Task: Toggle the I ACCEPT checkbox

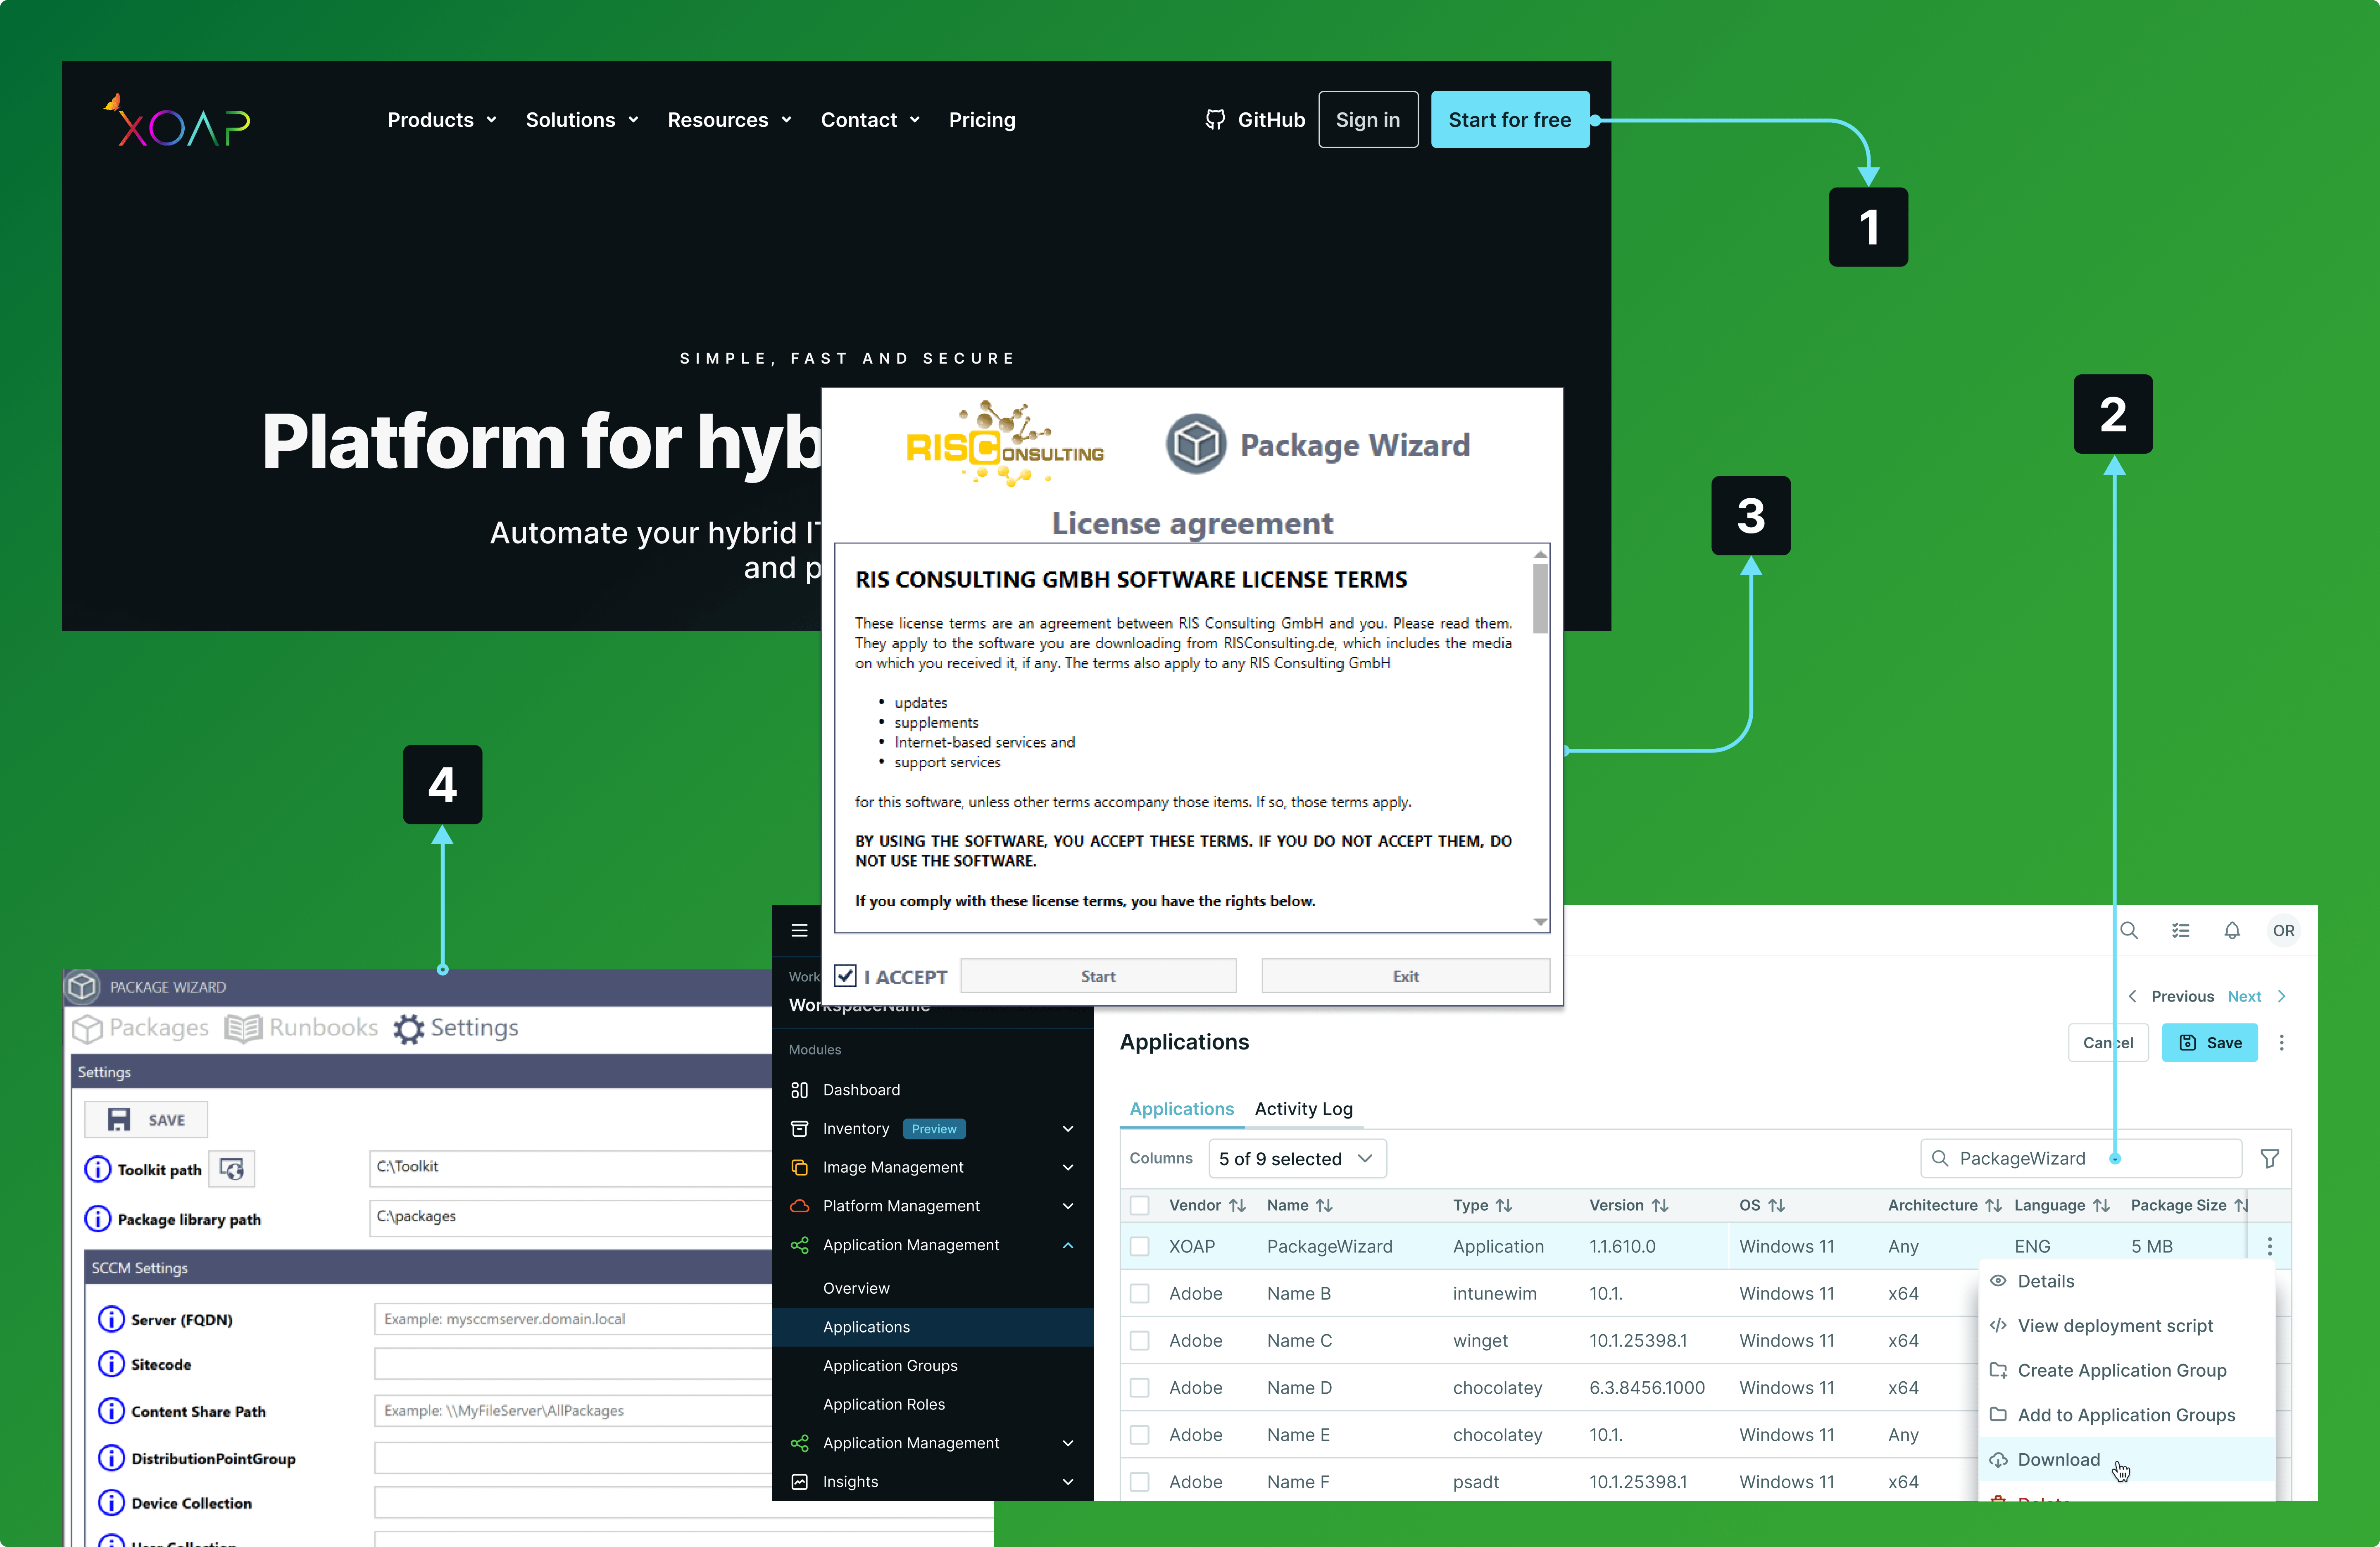Action: tap(845, 976)
